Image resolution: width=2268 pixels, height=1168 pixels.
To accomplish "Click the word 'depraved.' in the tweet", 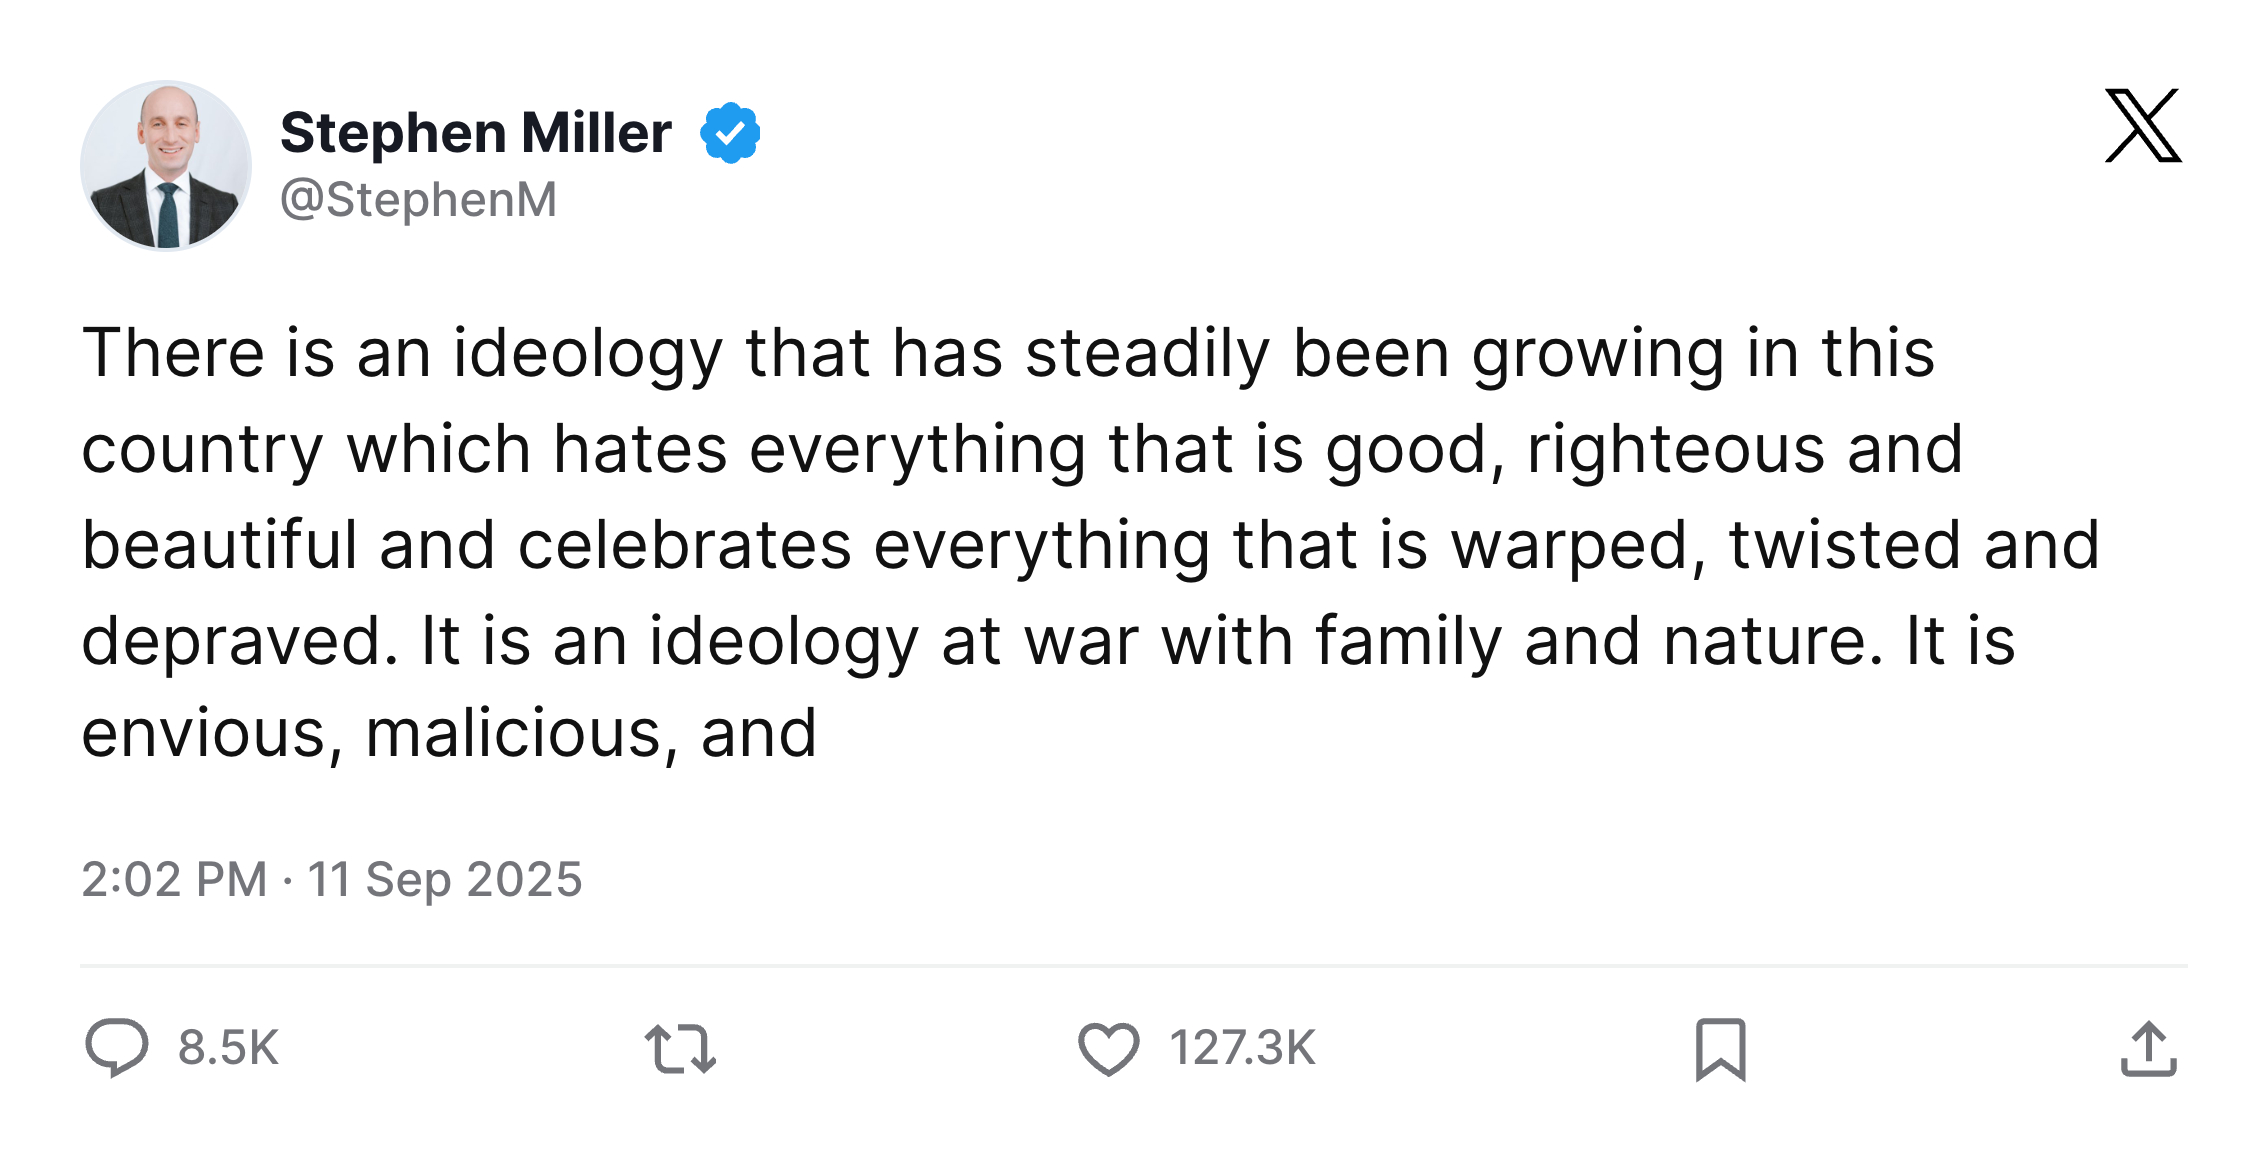I will pos(240,641).
